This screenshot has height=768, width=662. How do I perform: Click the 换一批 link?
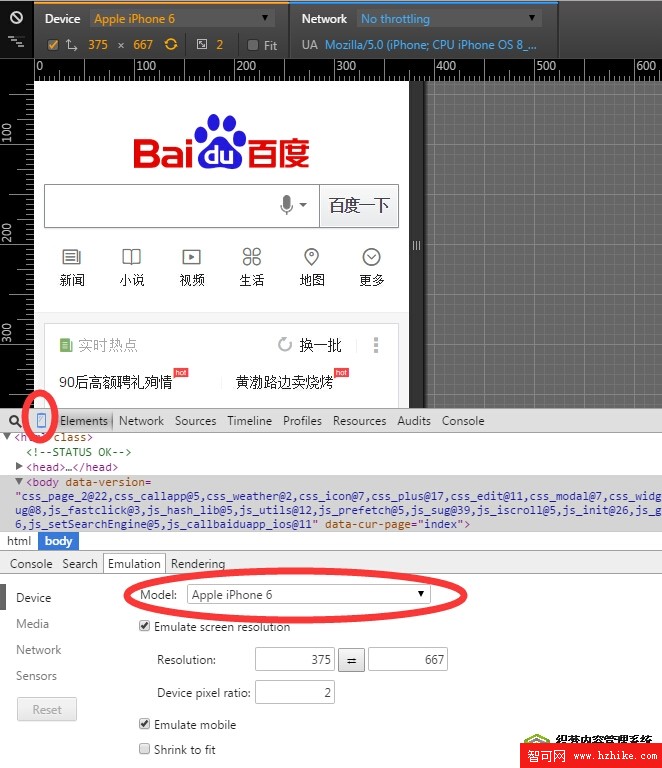tap(320, 345)
